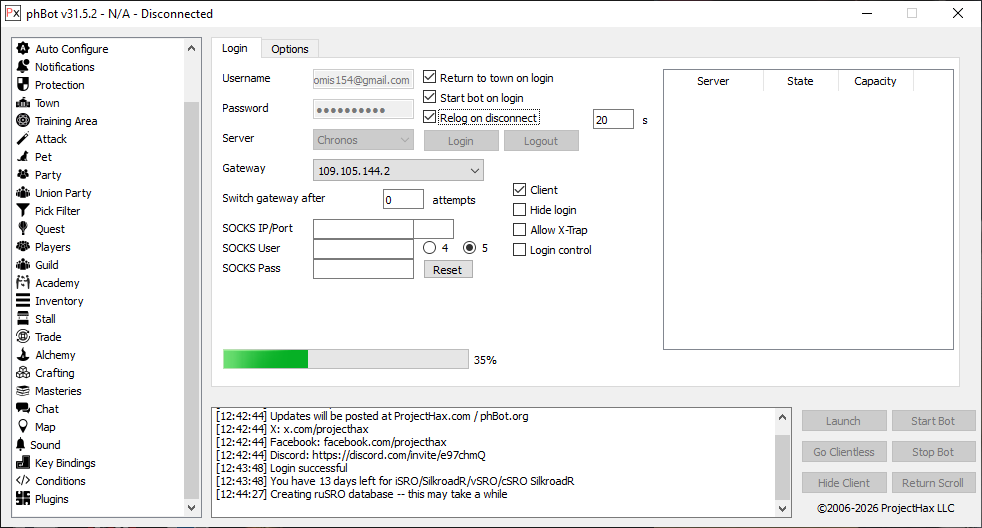Select the Alchemy icon in sidebar
Image resolution: width=982 pixels, height=528 pixels.
24,354
